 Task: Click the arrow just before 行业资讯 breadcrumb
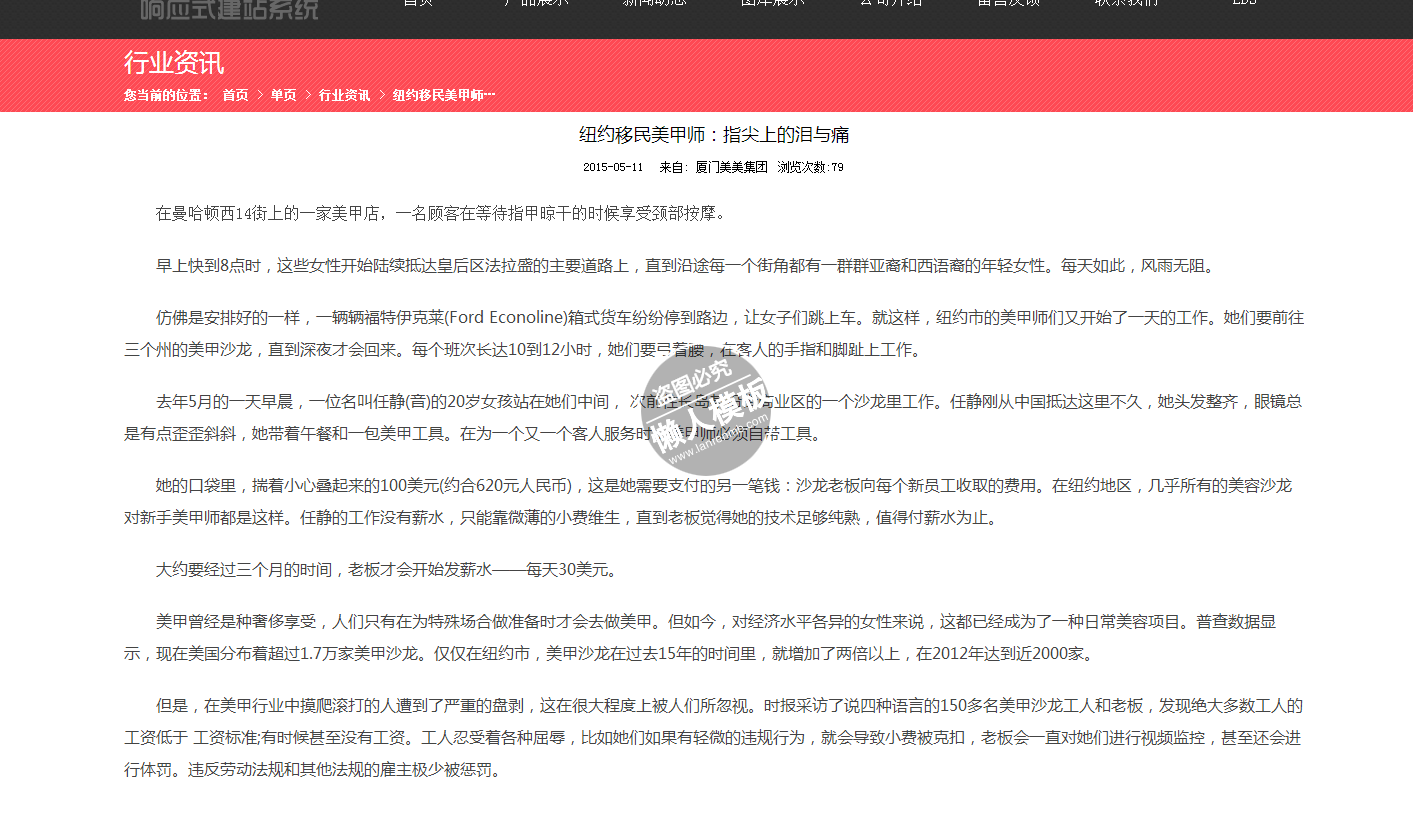pos(308,95)
